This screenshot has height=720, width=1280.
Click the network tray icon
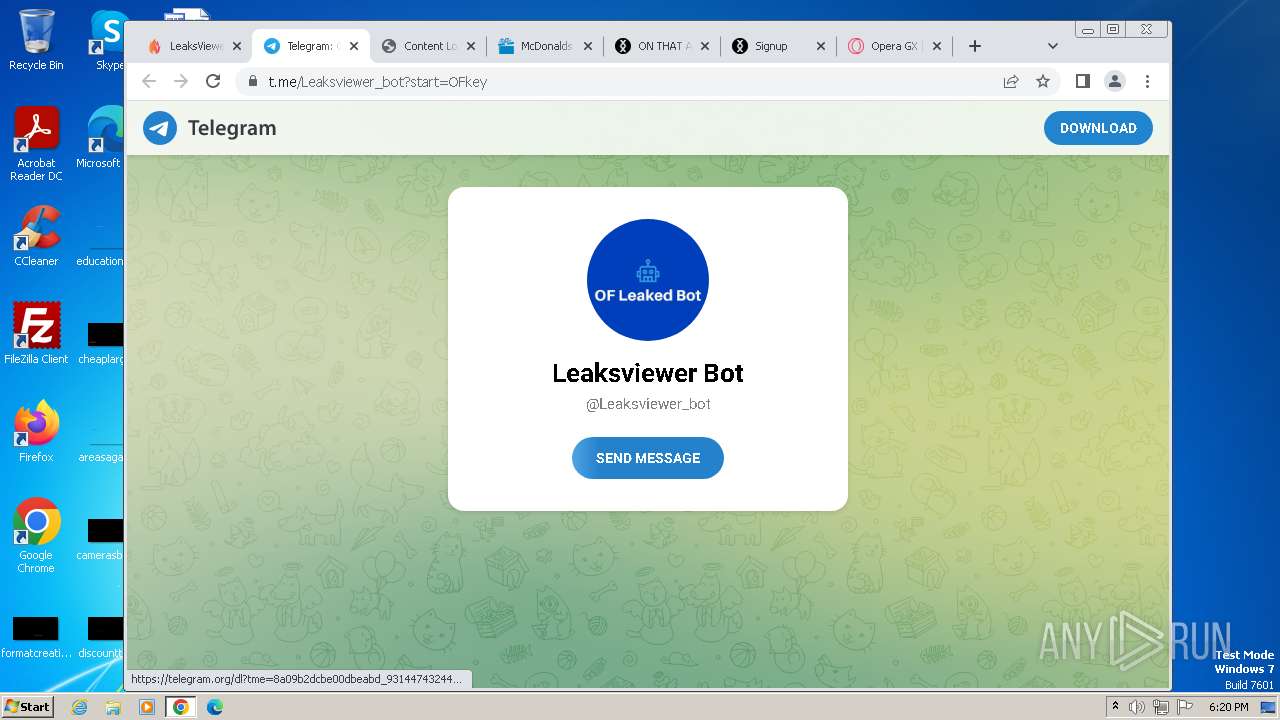[x=1161, y=707]
